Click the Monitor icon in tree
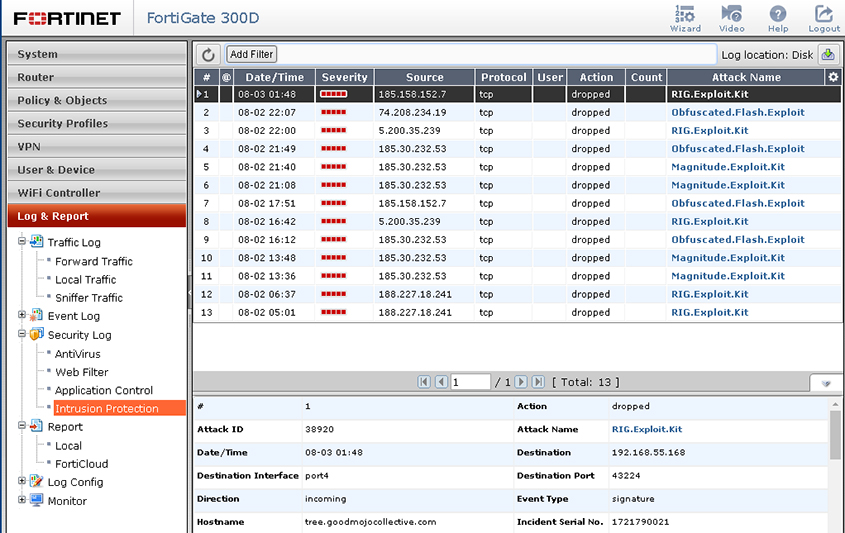This screenshot has width=845, height=533. click(x=36, y=500)
